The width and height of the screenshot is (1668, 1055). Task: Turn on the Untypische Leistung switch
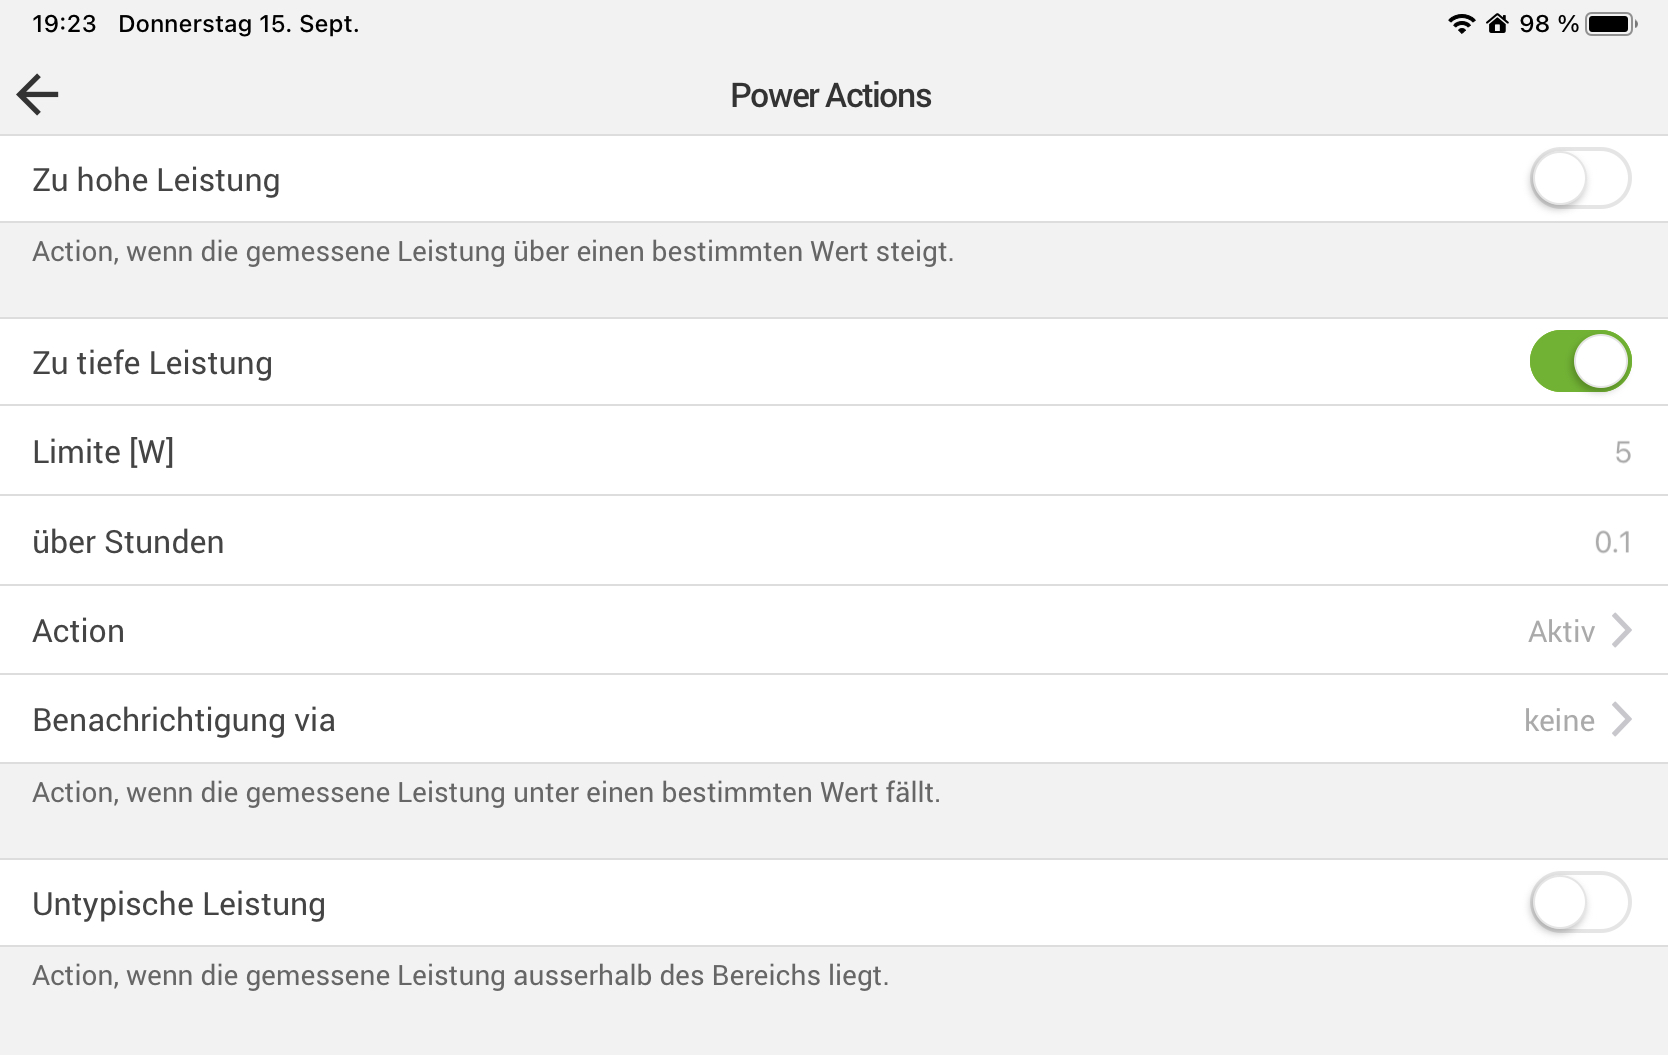coord(1580,903)
